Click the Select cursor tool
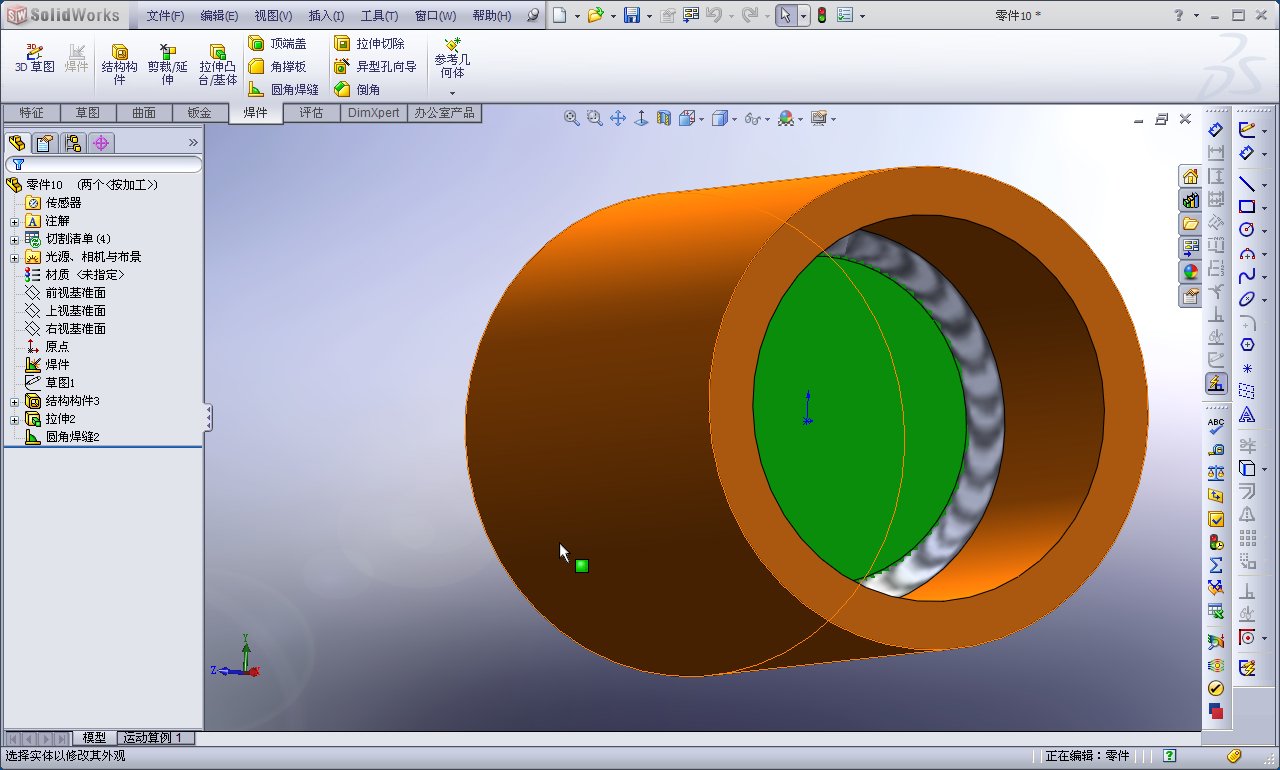Screen dimensions: 1280x770 (x=786, y=15)
